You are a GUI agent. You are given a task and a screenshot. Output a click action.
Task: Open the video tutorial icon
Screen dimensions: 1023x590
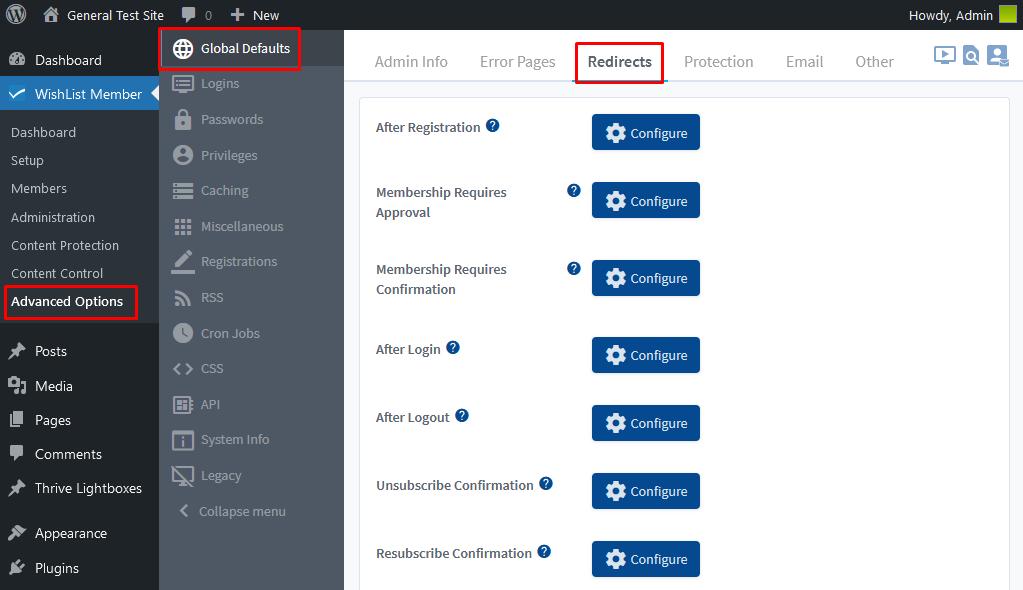coord(944,55)
